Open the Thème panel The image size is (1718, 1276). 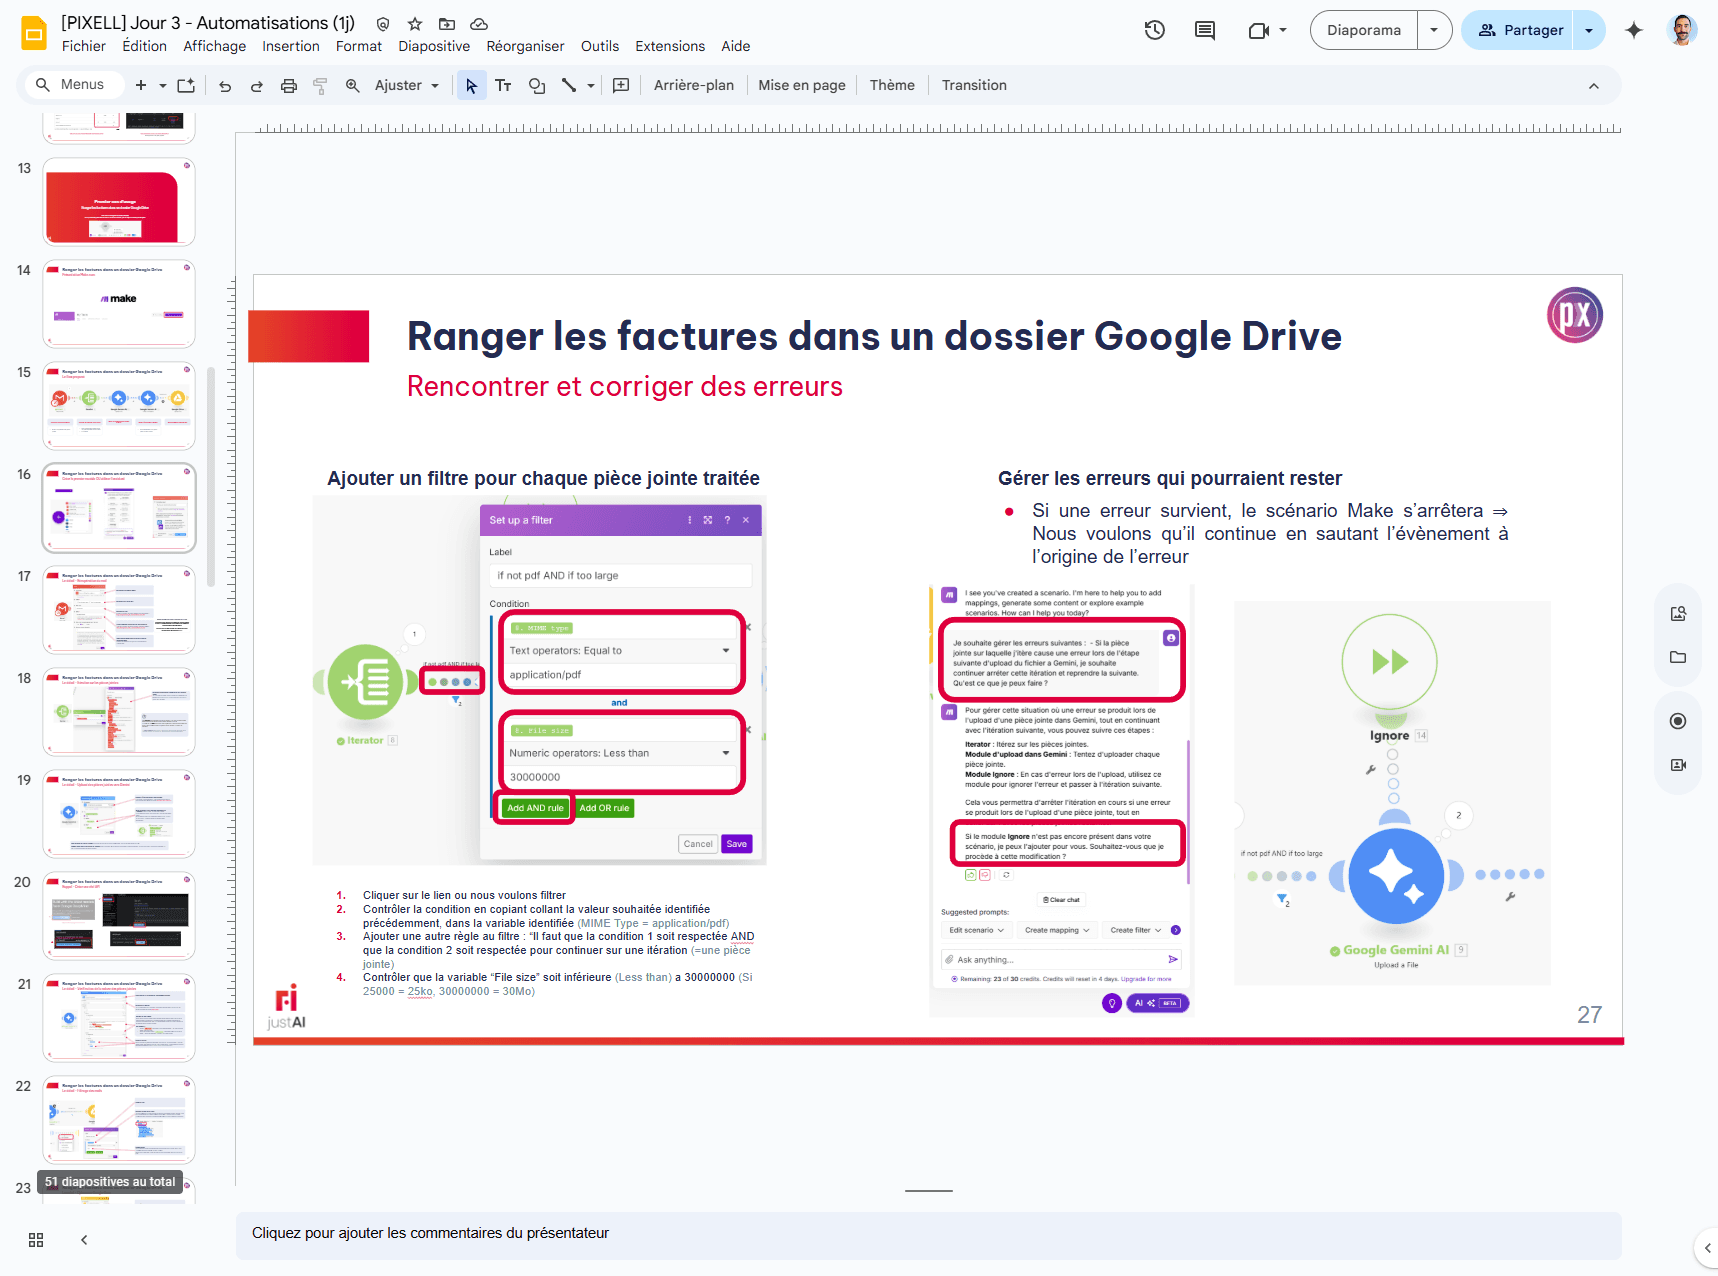point(892,86)
